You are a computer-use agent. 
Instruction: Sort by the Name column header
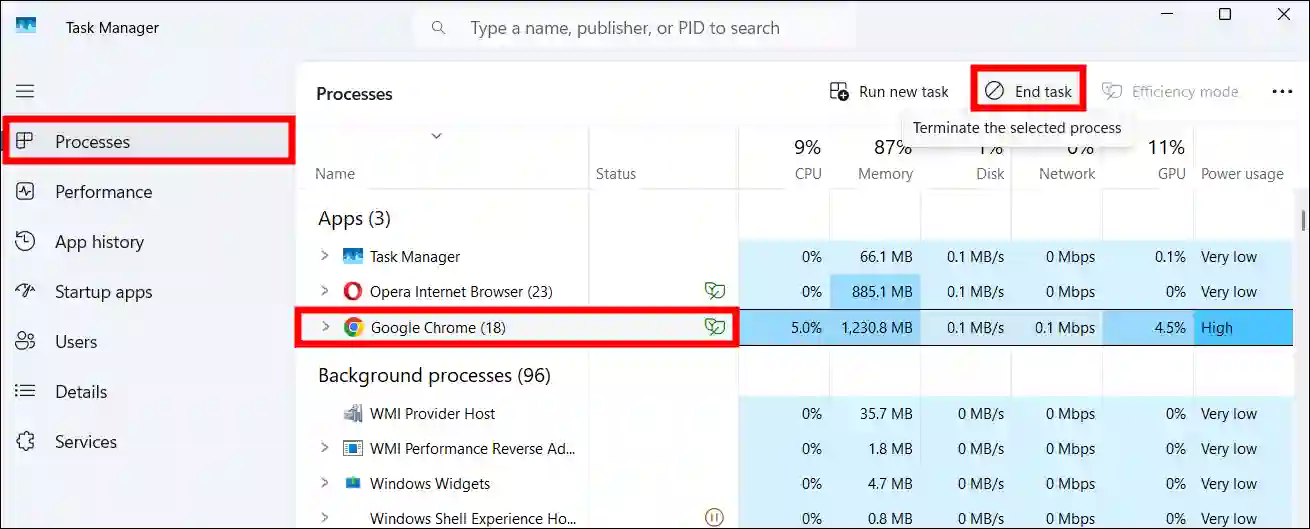coord(335,174)
